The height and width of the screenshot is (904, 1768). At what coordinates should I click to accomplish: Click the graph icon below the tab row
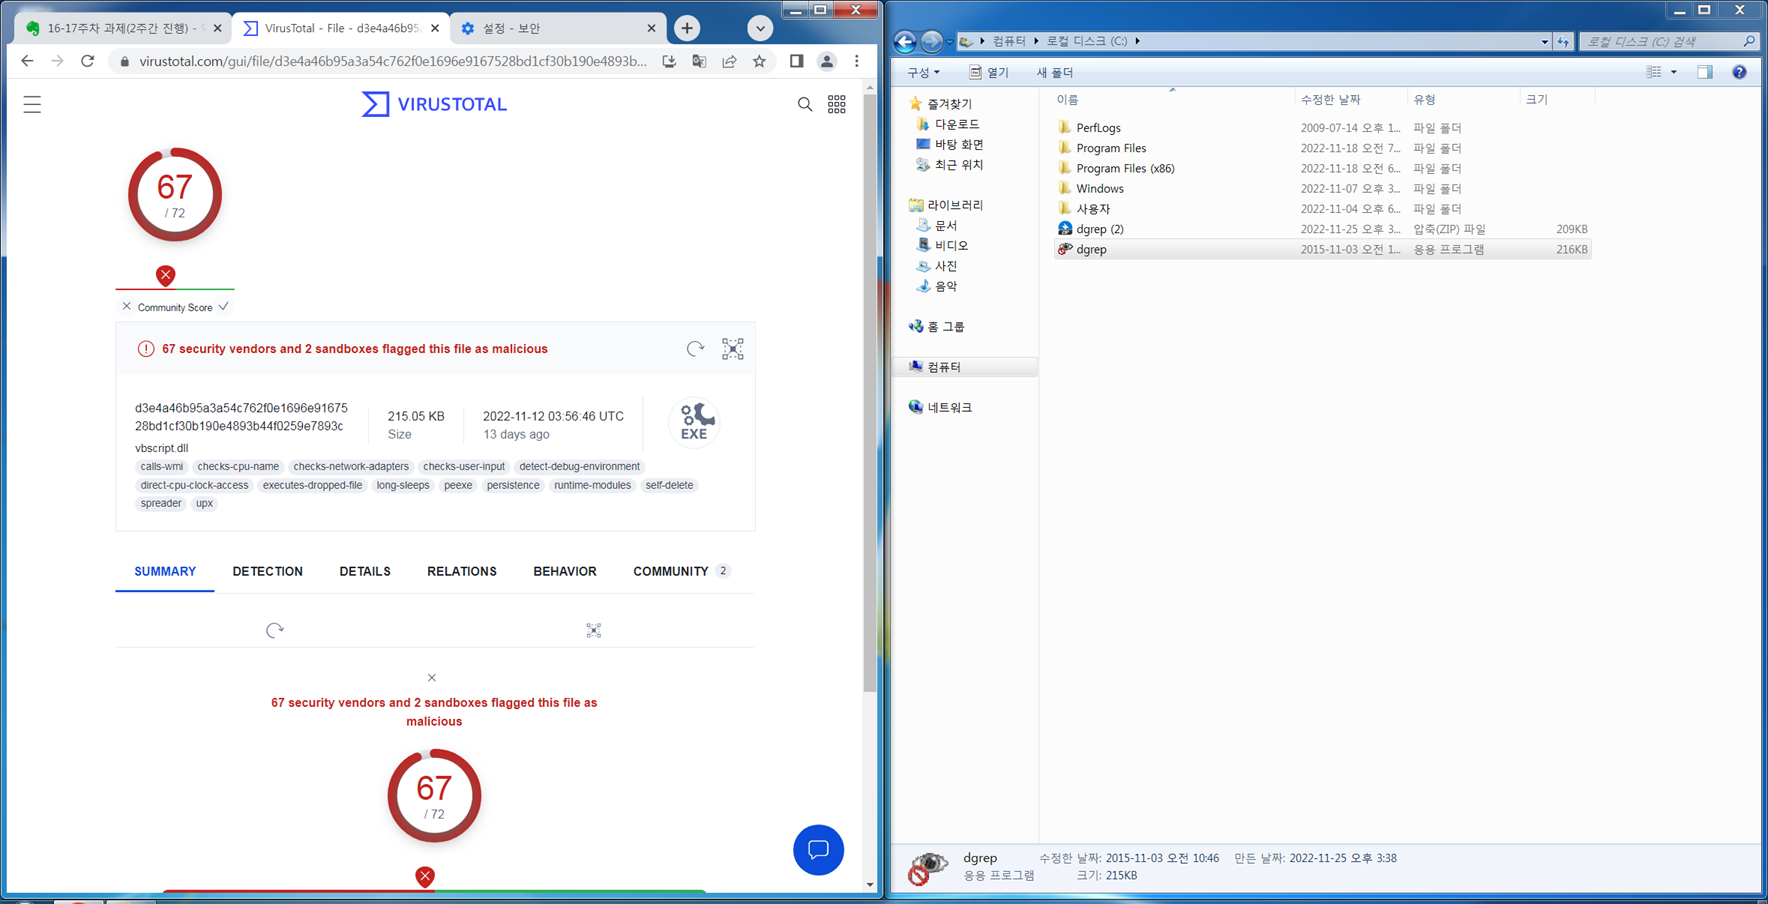click(594, 630)
